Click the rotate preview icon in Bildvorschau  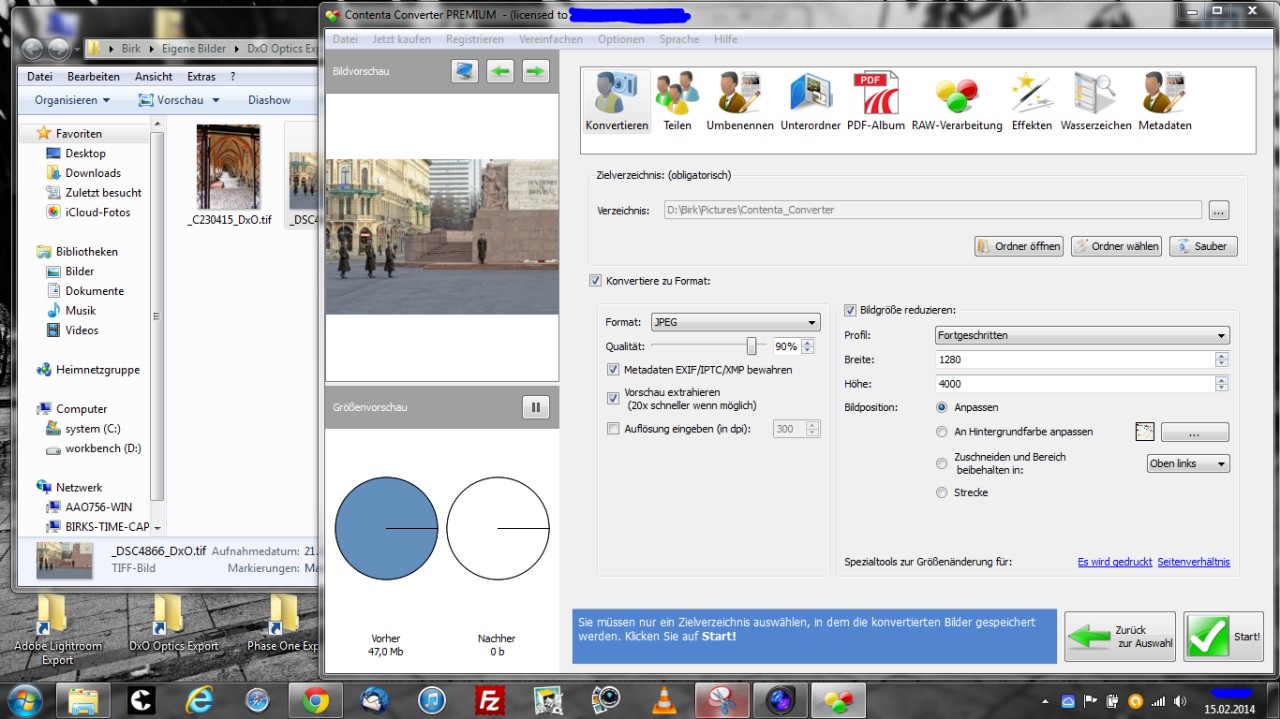(465, 71)
